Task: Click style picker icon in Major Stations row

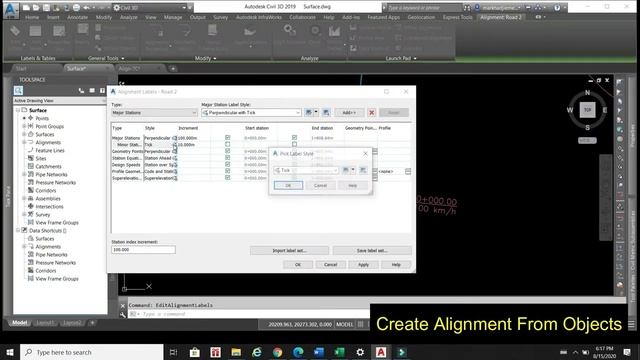Action: [x=175, y=138]
